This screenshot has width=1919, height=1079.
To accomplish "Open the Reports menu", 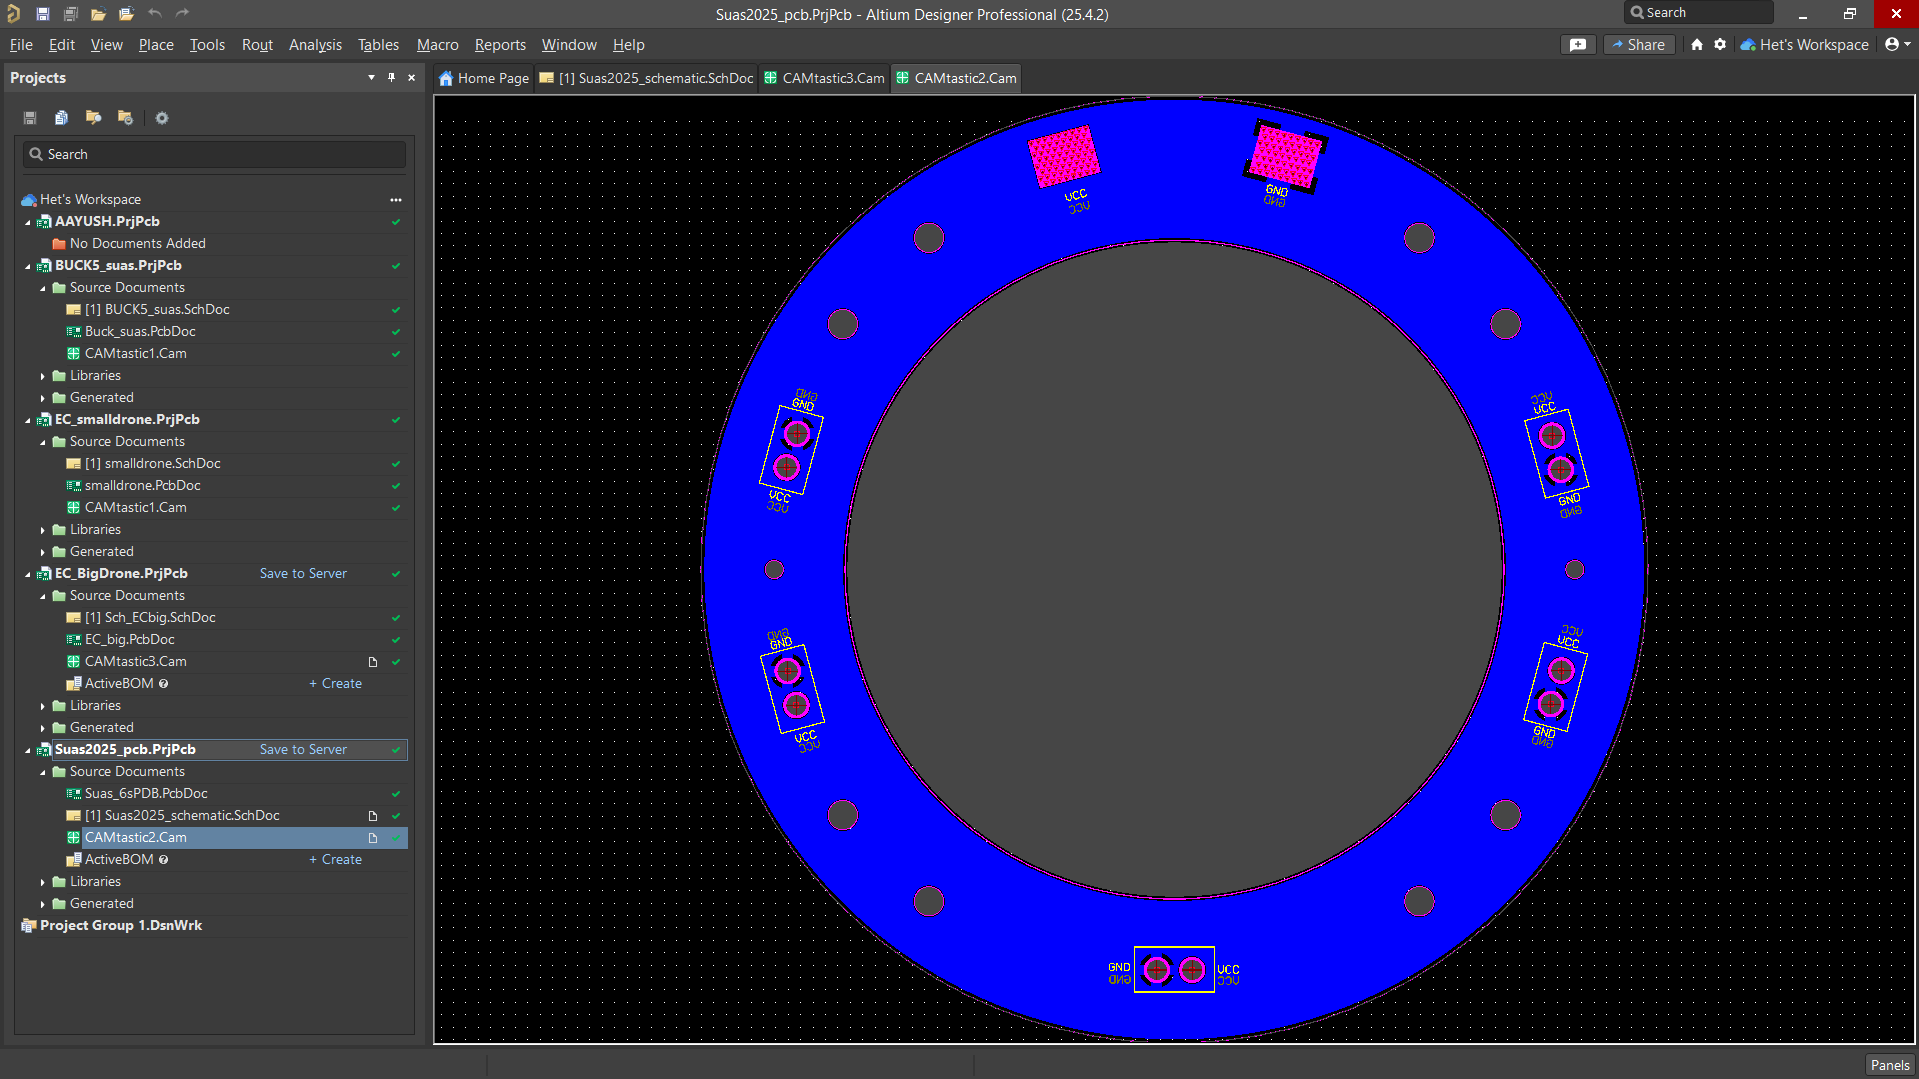I will point(500,44).
